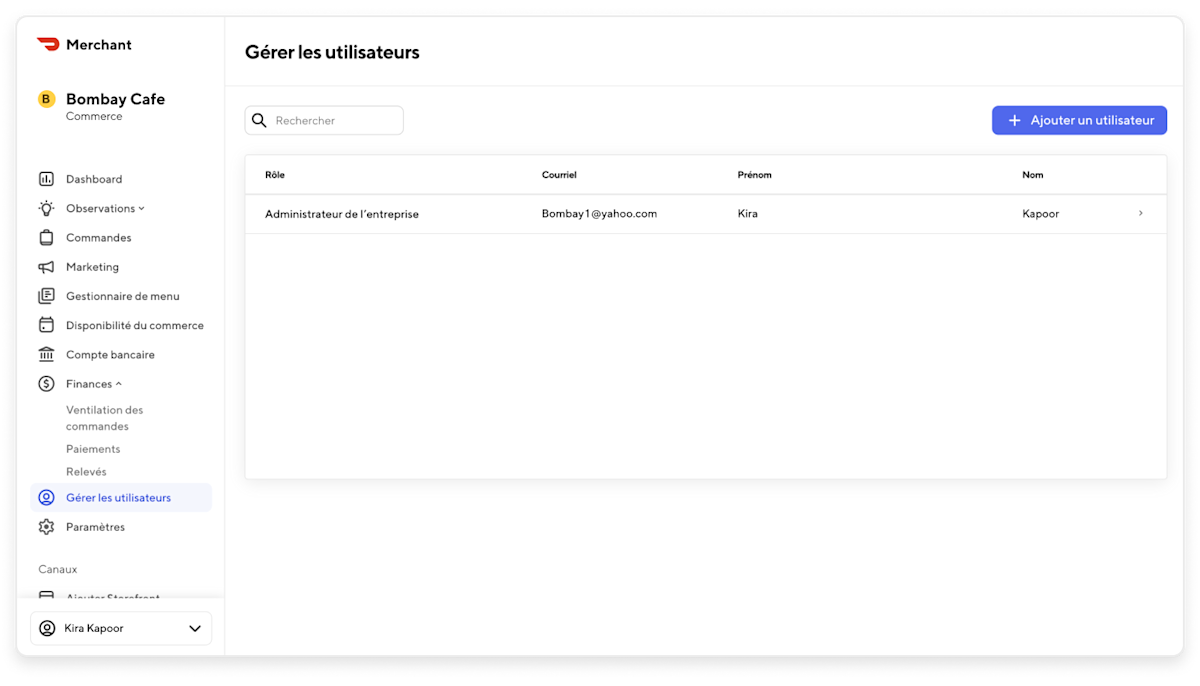Click the Commandes bag icon
This screenshot has height=686, width=1200.
click(46, 238)
